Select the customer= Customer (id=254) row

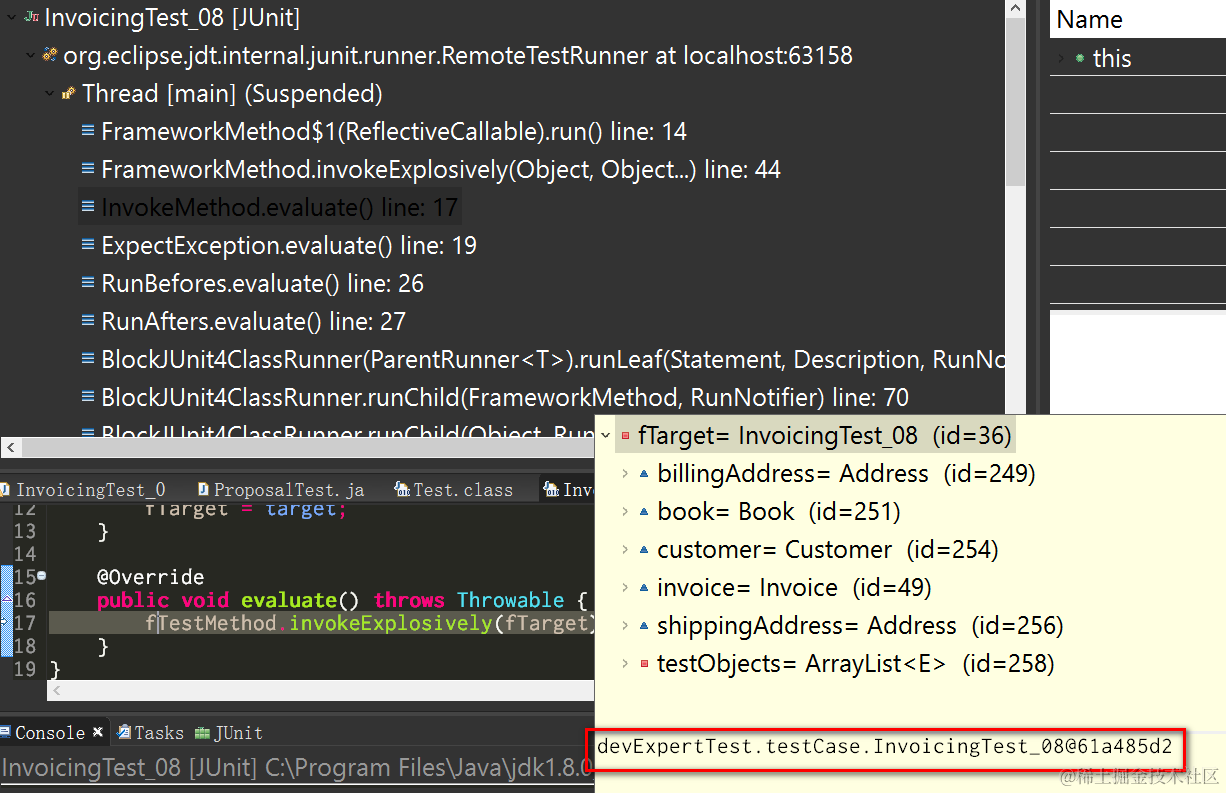(x=828, y=550)
